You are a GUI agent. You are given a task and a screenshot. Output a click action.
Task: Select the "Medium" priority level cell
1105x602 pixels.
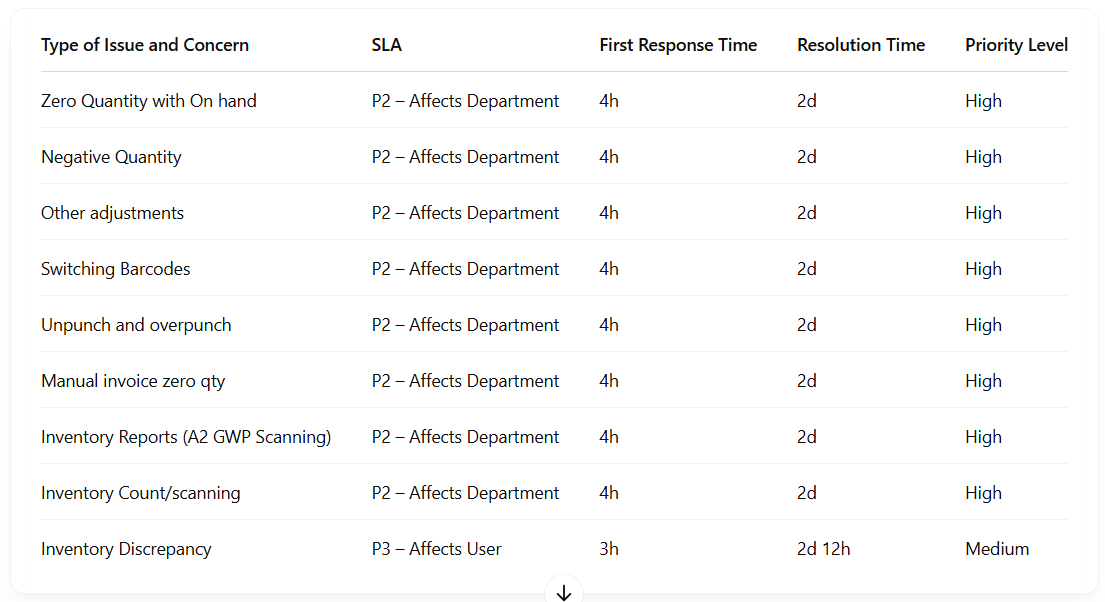coord(997,549)
